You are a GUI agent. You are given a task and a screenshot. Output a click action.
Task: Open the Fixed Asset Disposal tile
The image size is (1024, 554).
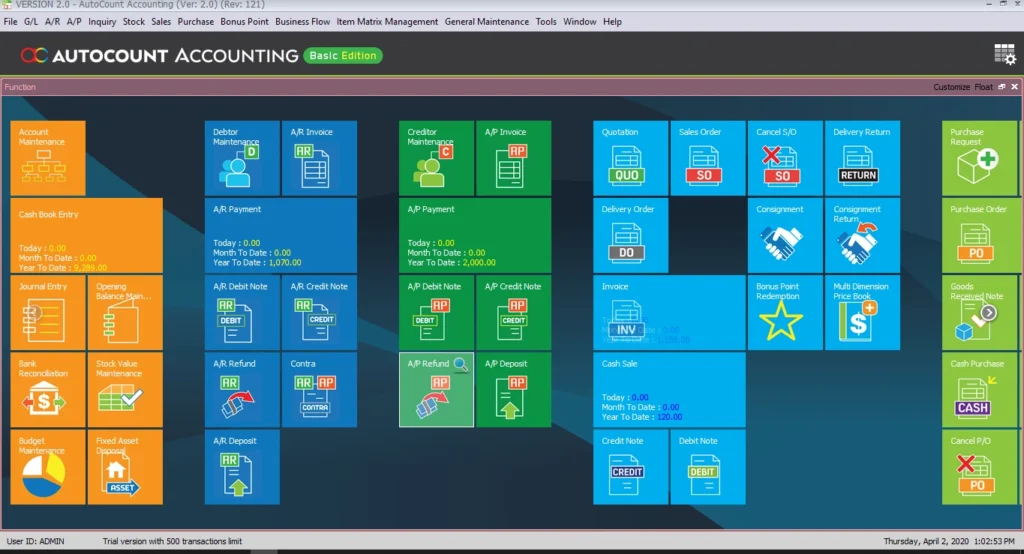pyautogui.click(x=125, y=466)
